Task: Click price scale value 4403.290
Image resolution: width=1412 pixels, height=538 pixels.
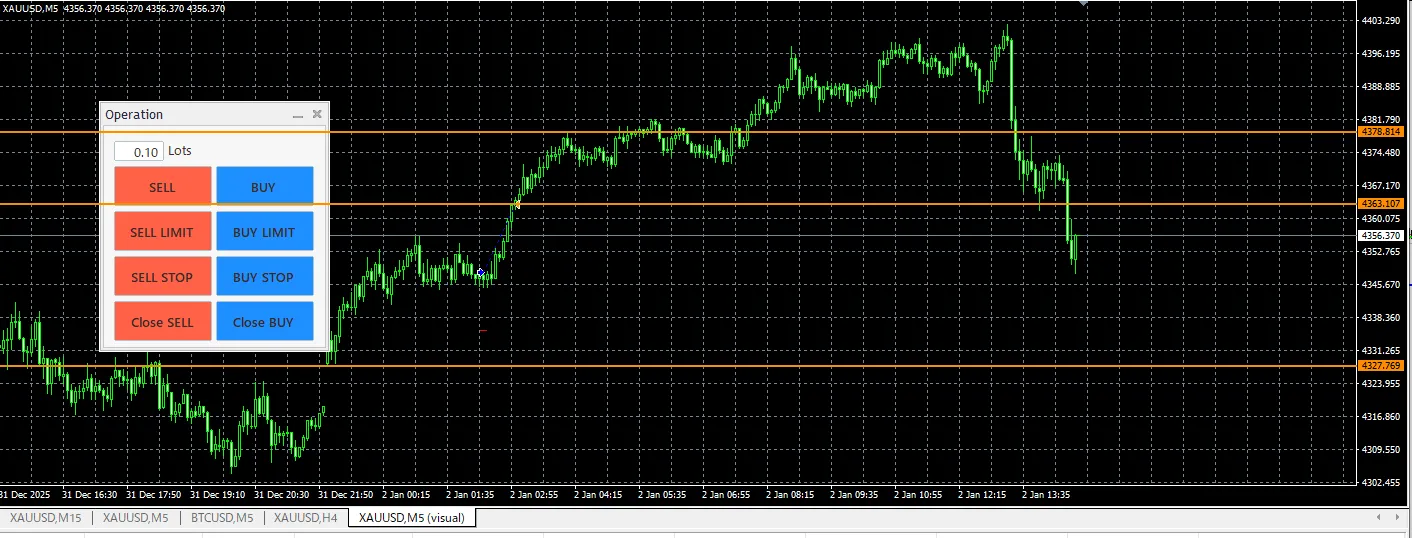Action: pyautogui.click(x=1383, y=20)
